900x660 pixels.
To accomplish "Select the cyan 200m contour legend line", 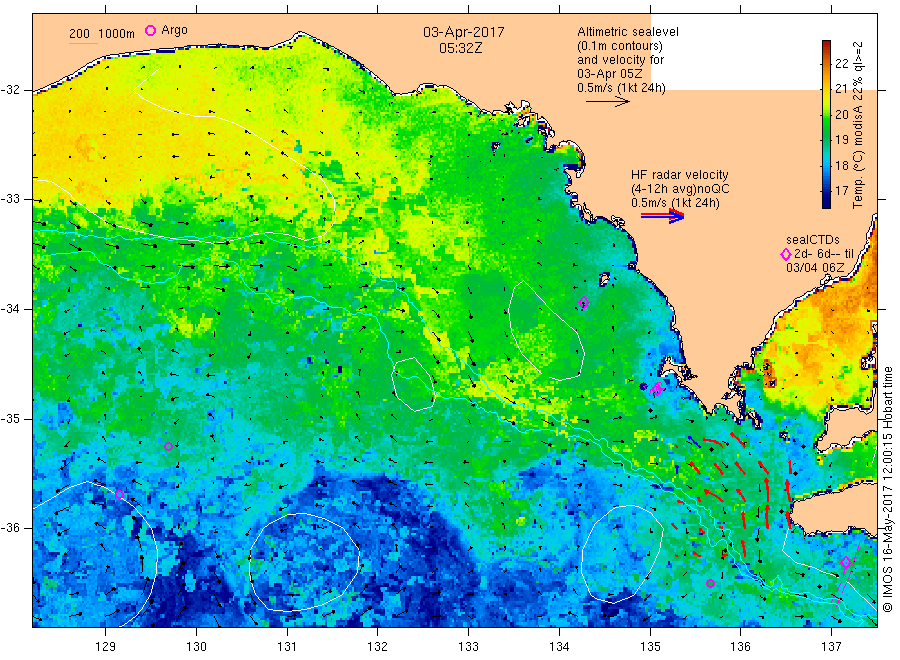I will 83,42.
